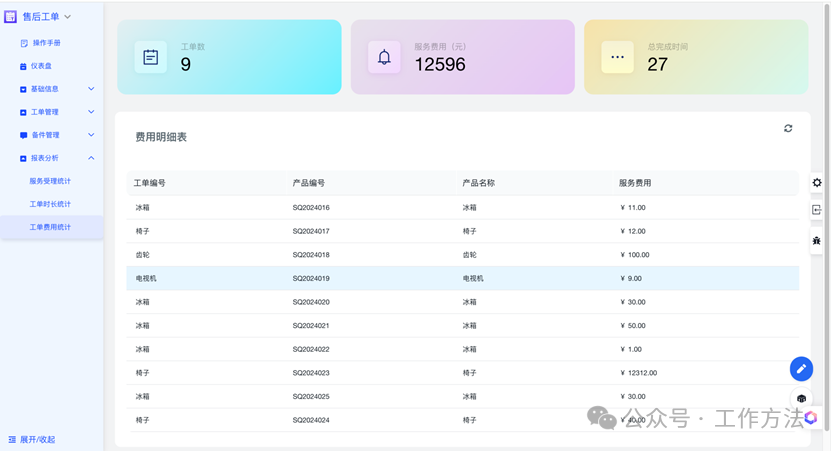Open the 售后工单 dropdown arrow
The height and width of the screenshot is (451, 831).
click(68, 17)
